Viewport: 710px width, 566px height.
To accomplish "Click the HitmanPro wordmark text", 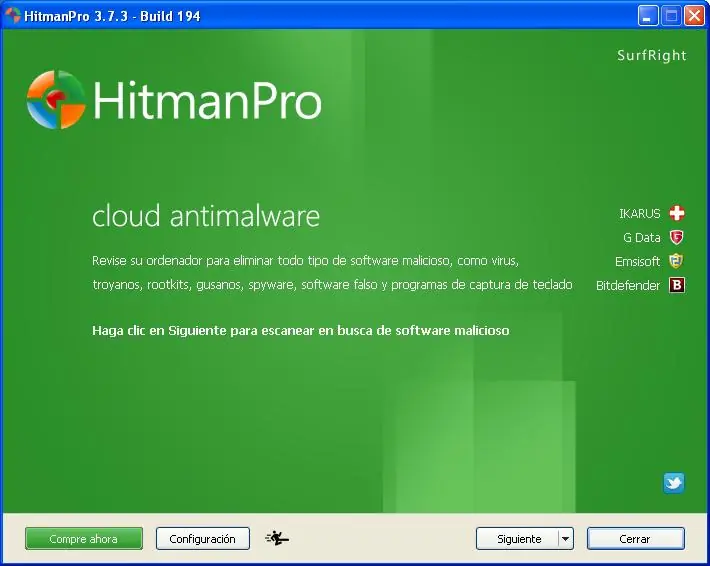I will [207, 100].
